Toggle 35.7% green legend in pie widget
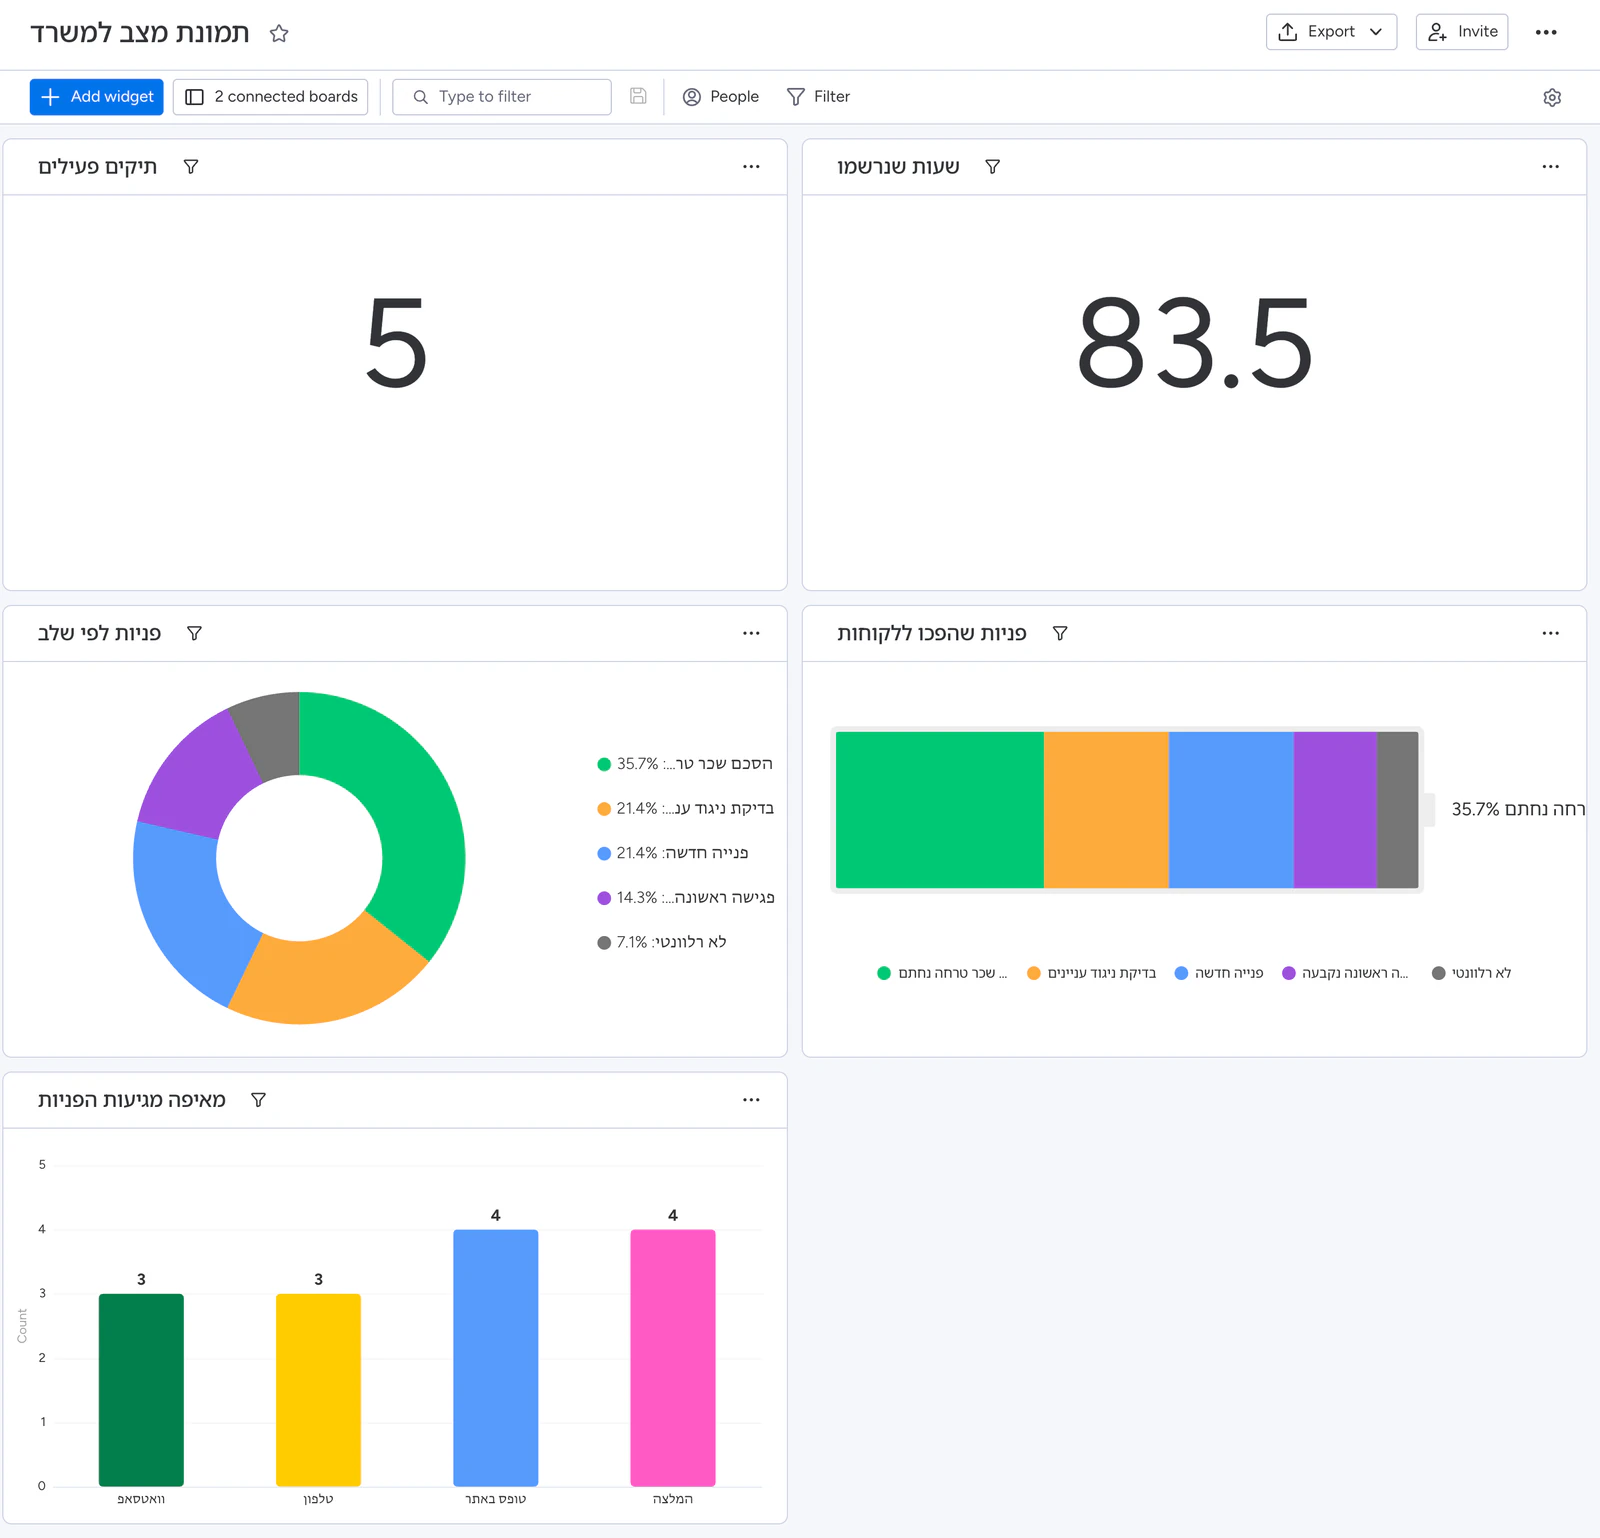Screen dimensions: 1600x1538 pyautogui.click(x=685, y=764)
